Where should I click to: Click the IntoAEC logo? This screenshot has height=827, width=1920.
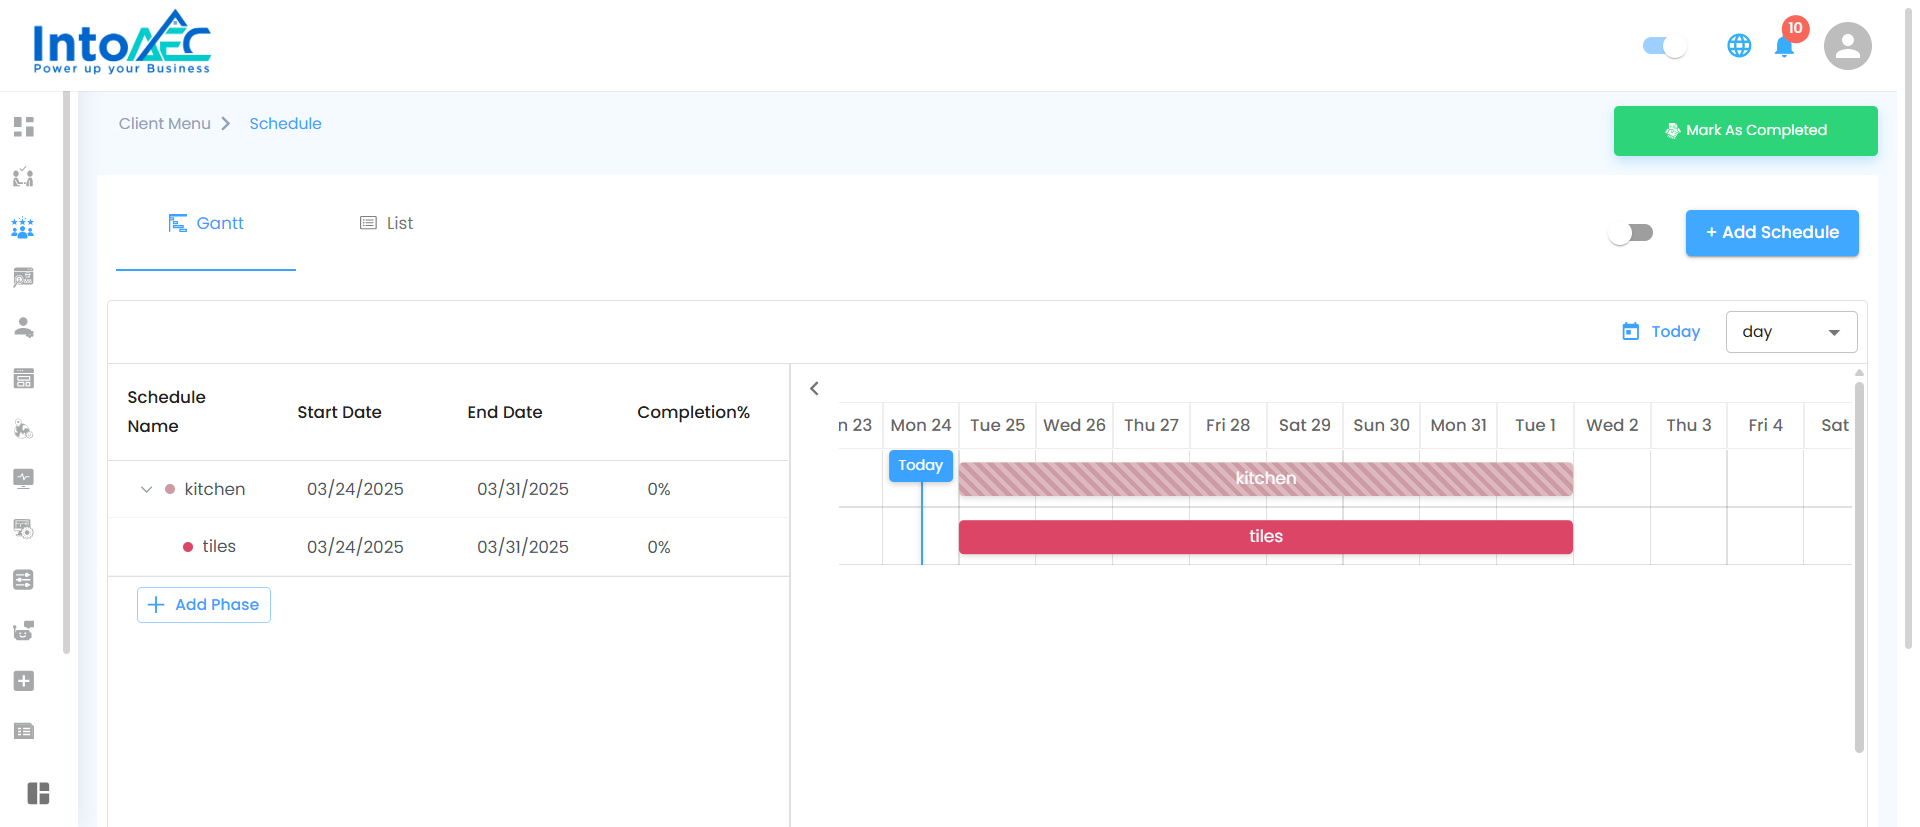(121, 43)
